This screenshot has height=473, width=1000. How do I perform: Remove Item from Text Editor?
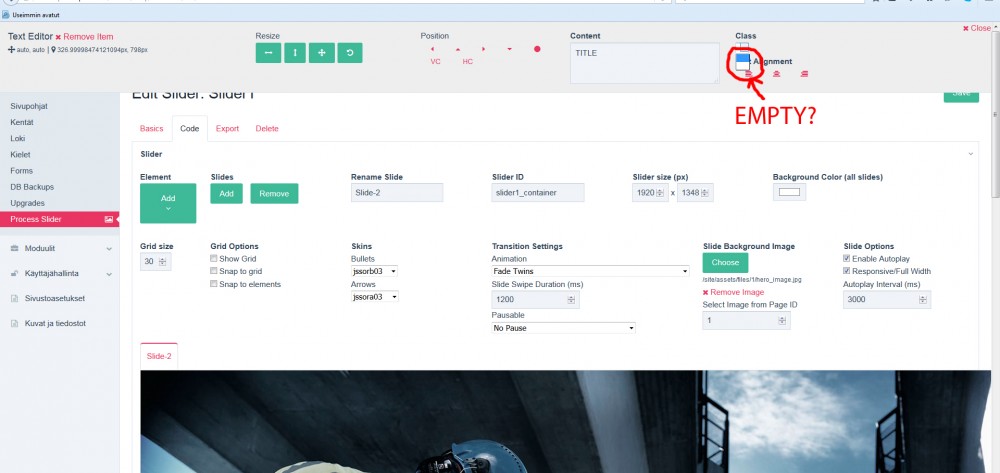[x=84, y=37]
